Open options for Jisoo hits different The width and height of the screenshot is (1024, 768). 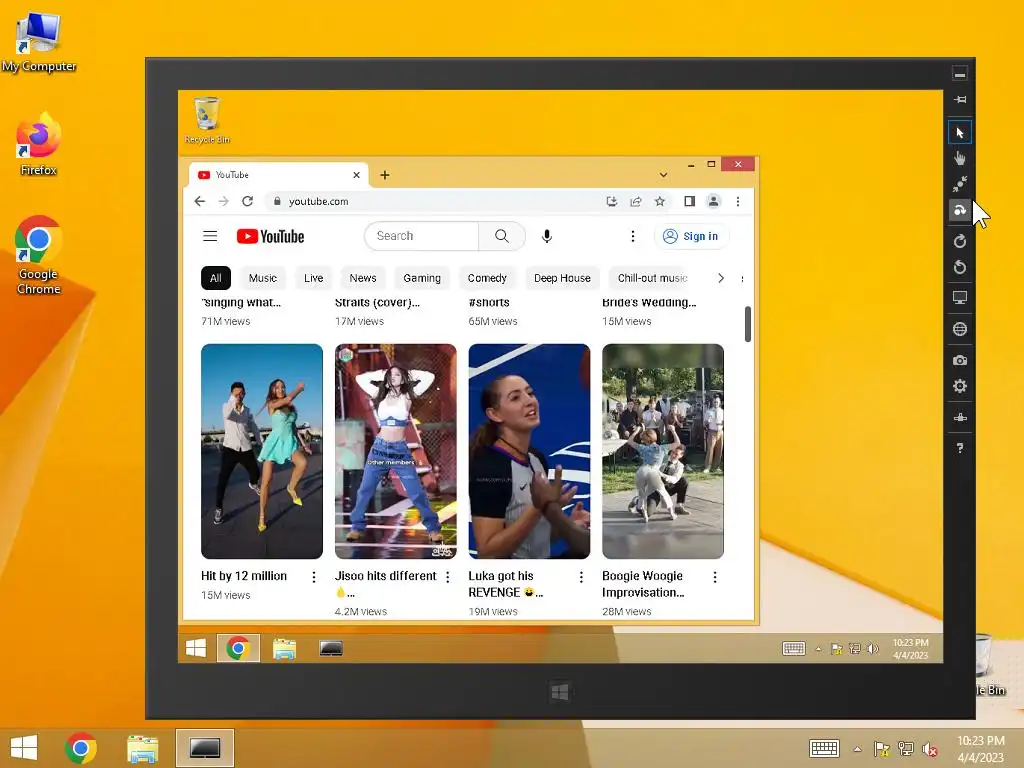click(x=447, y=577)
